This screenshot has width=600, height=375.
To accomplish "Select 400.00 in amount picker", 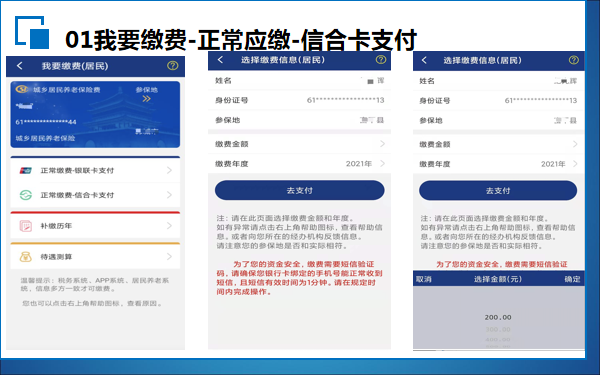I will click(x=498, y=339).
